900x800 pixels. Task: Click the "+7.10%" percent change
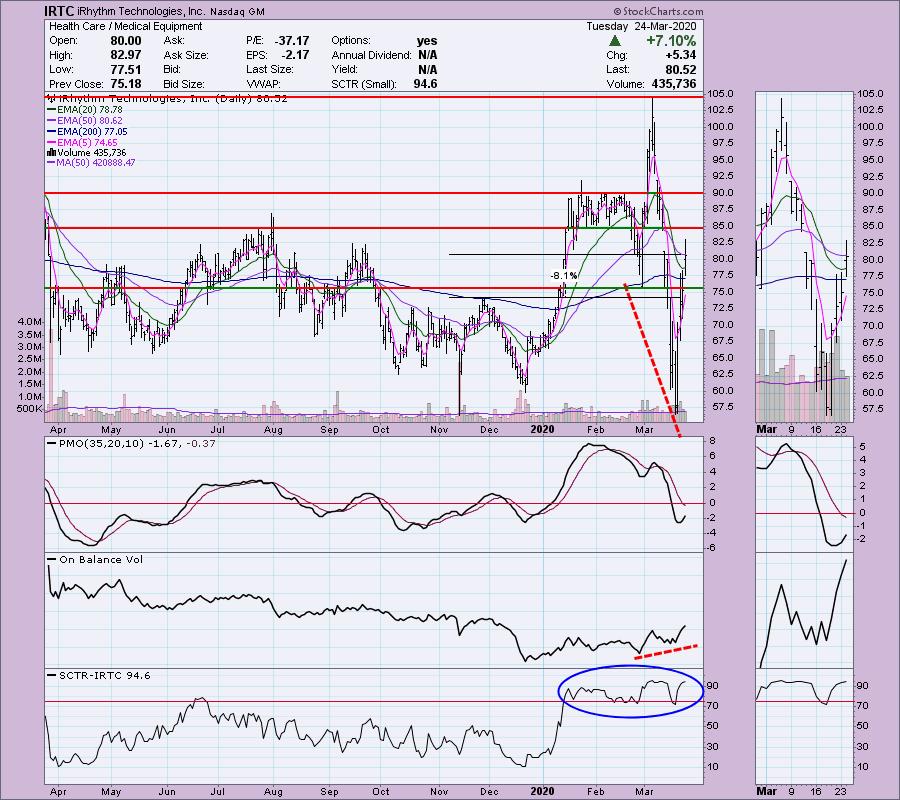point(671,41)
